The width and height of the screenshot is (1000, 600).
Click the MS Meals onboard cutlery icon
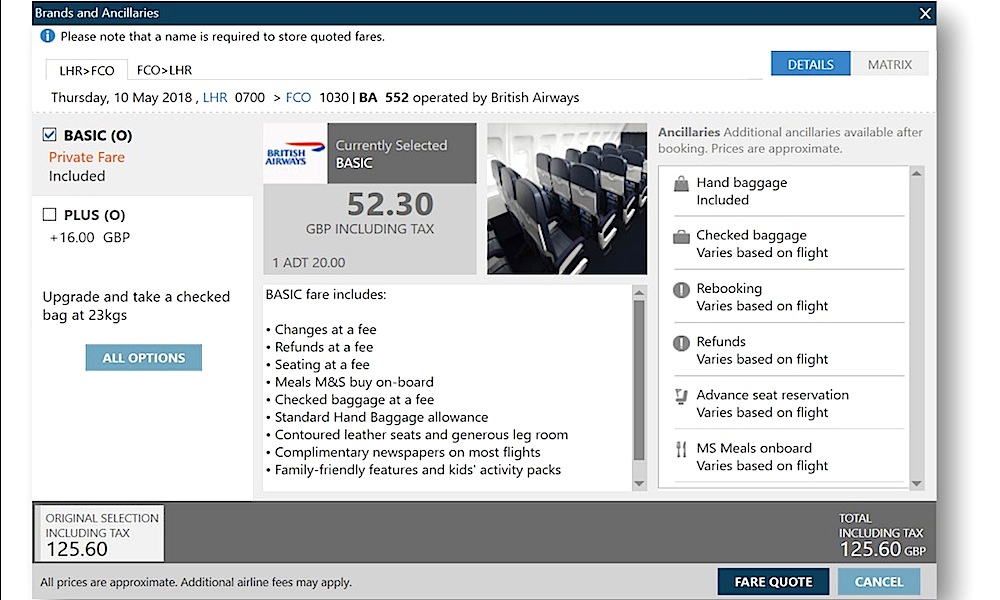point(681,449)
